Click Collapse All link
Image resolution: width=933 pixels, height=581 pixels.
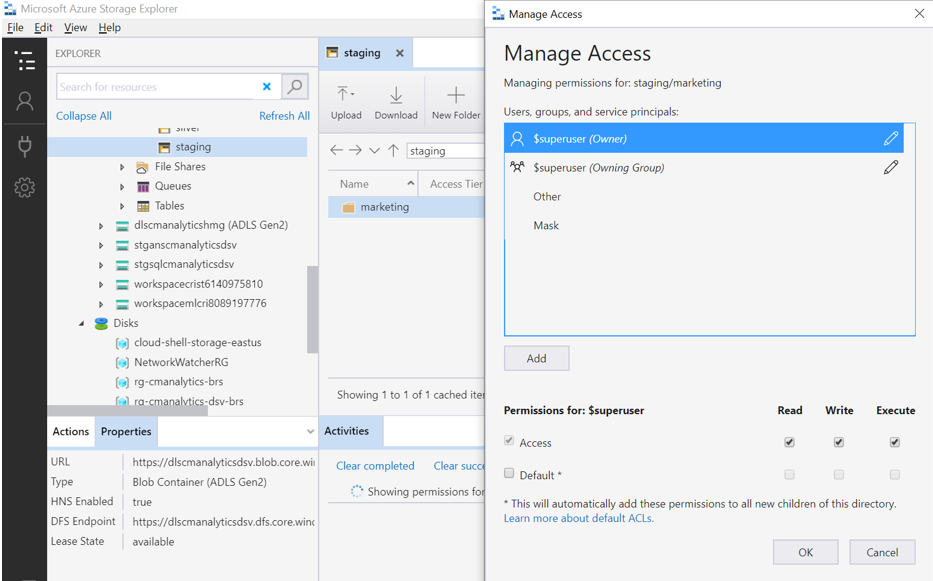(x=84, y=116)
